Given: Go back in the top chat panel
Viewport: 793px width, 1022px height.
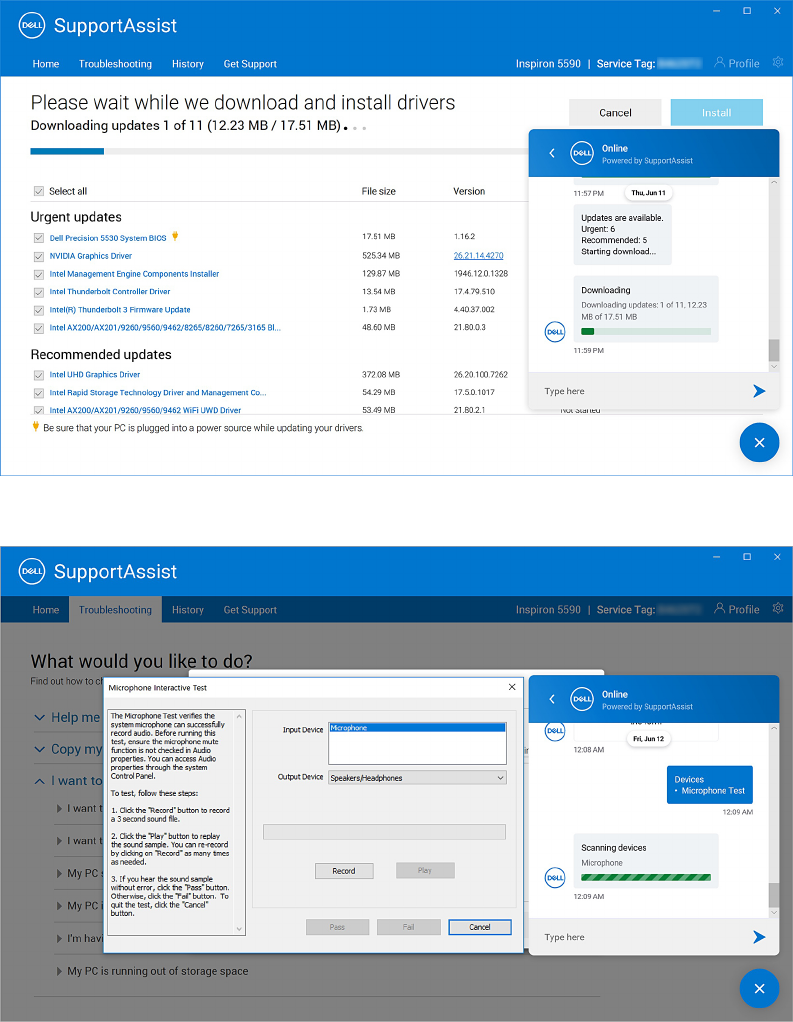Looking at the screenshot, I should [x=552, y=153].
